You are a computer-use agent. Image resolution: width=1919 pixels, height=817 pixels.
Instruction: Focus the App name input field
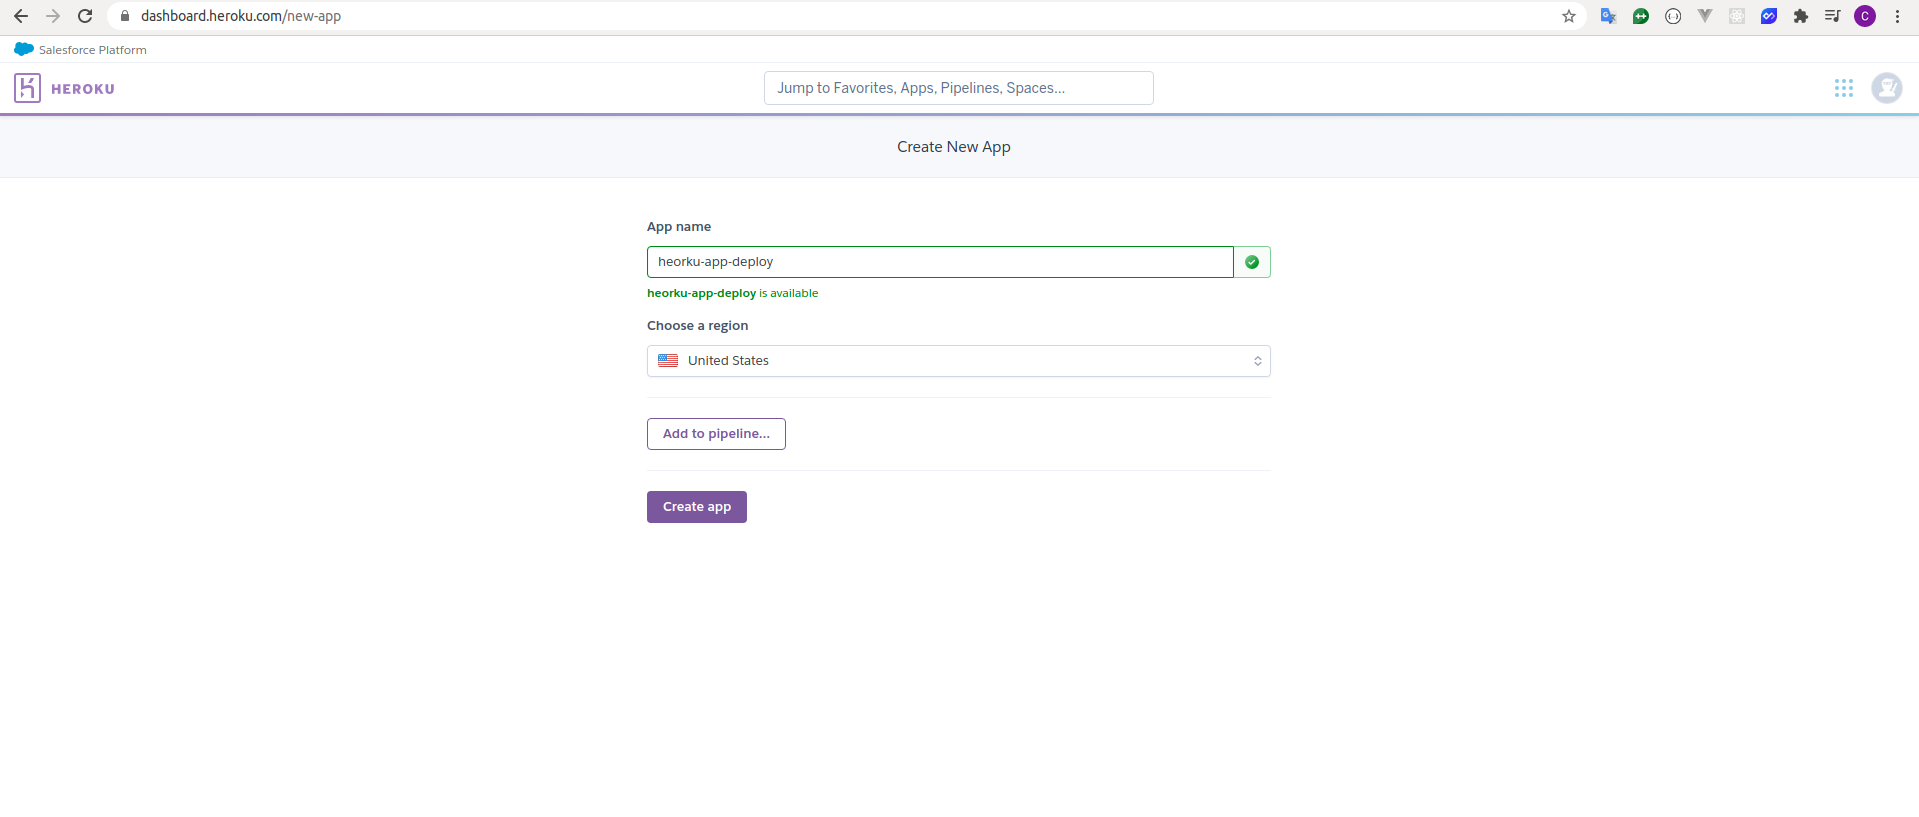coord(940,262)
